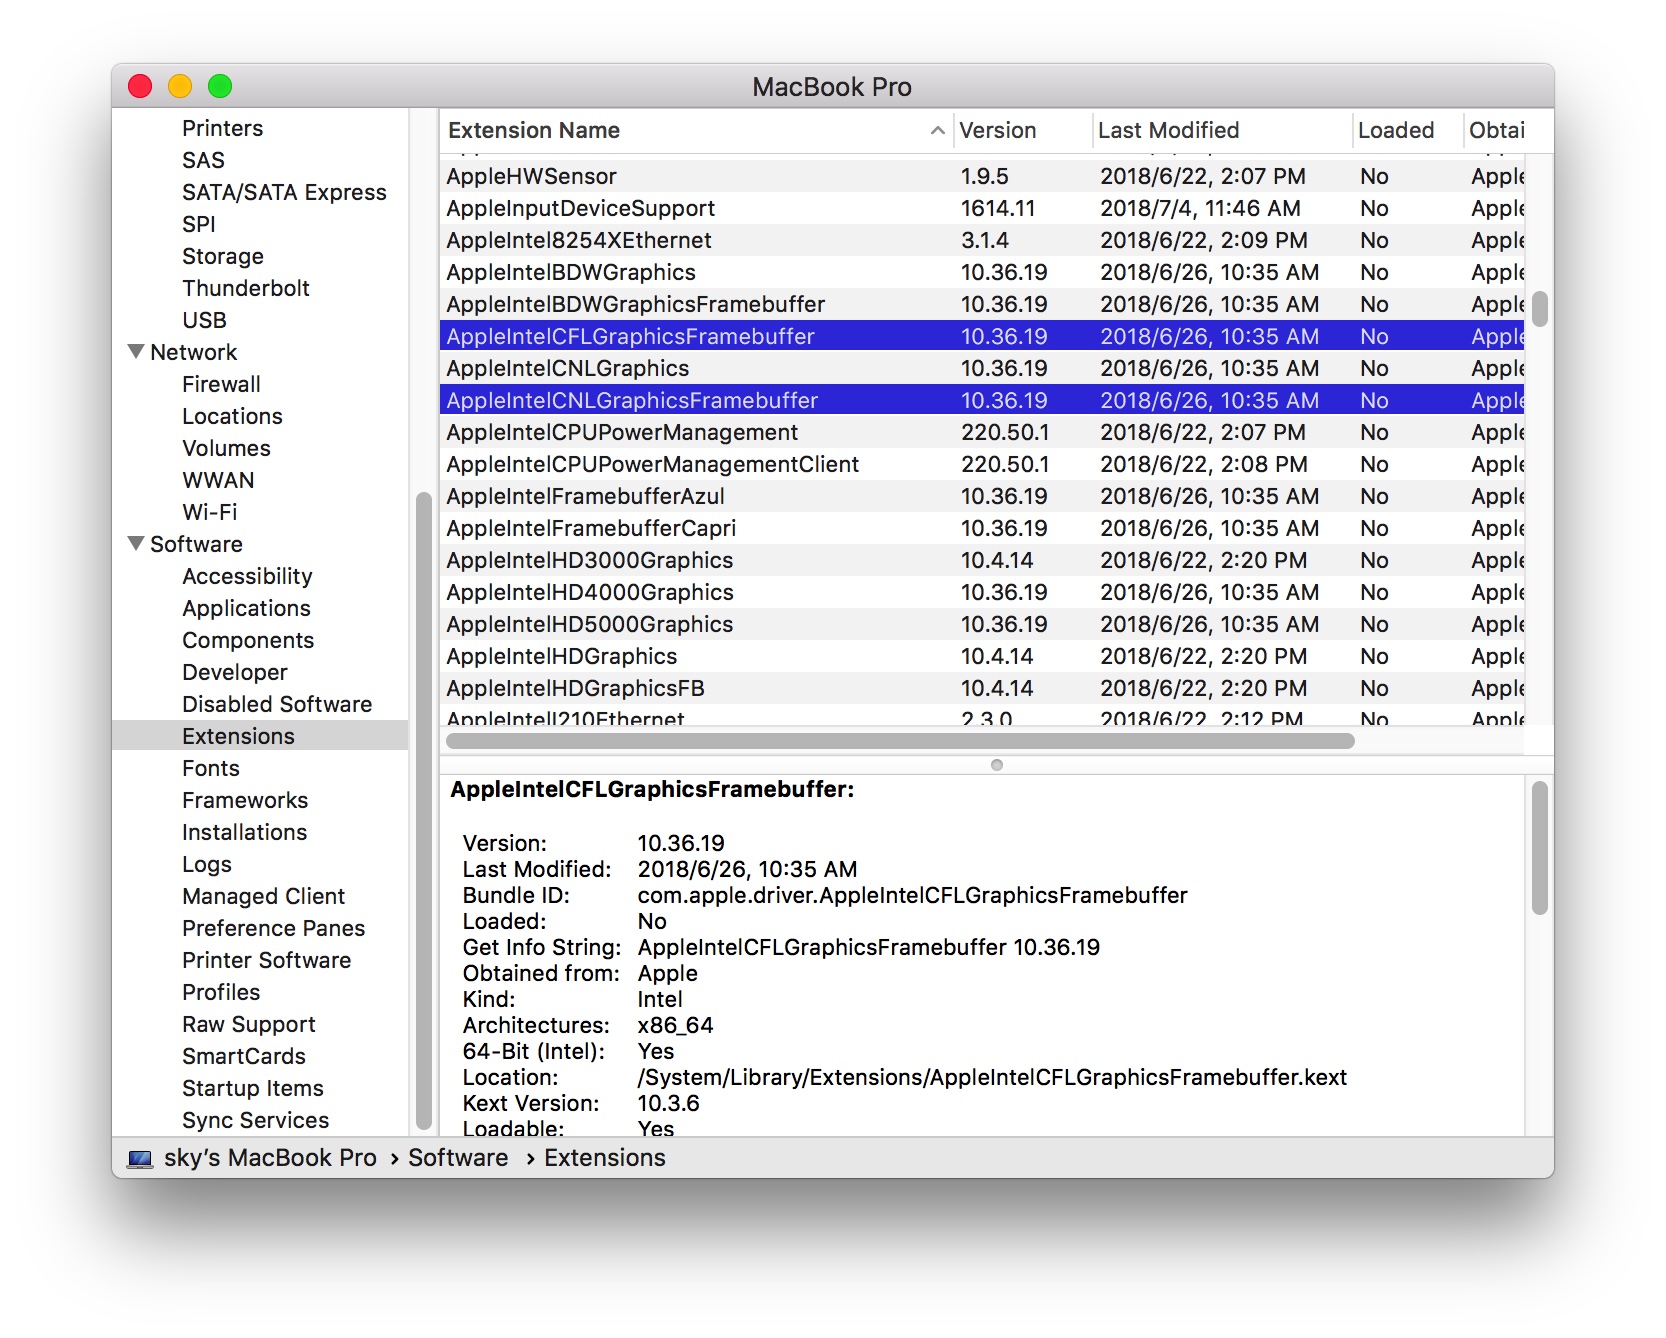Select Components under Software
Image resolution: width=1666 pixels, height=1338 pixels.
[x=248, y=640]
